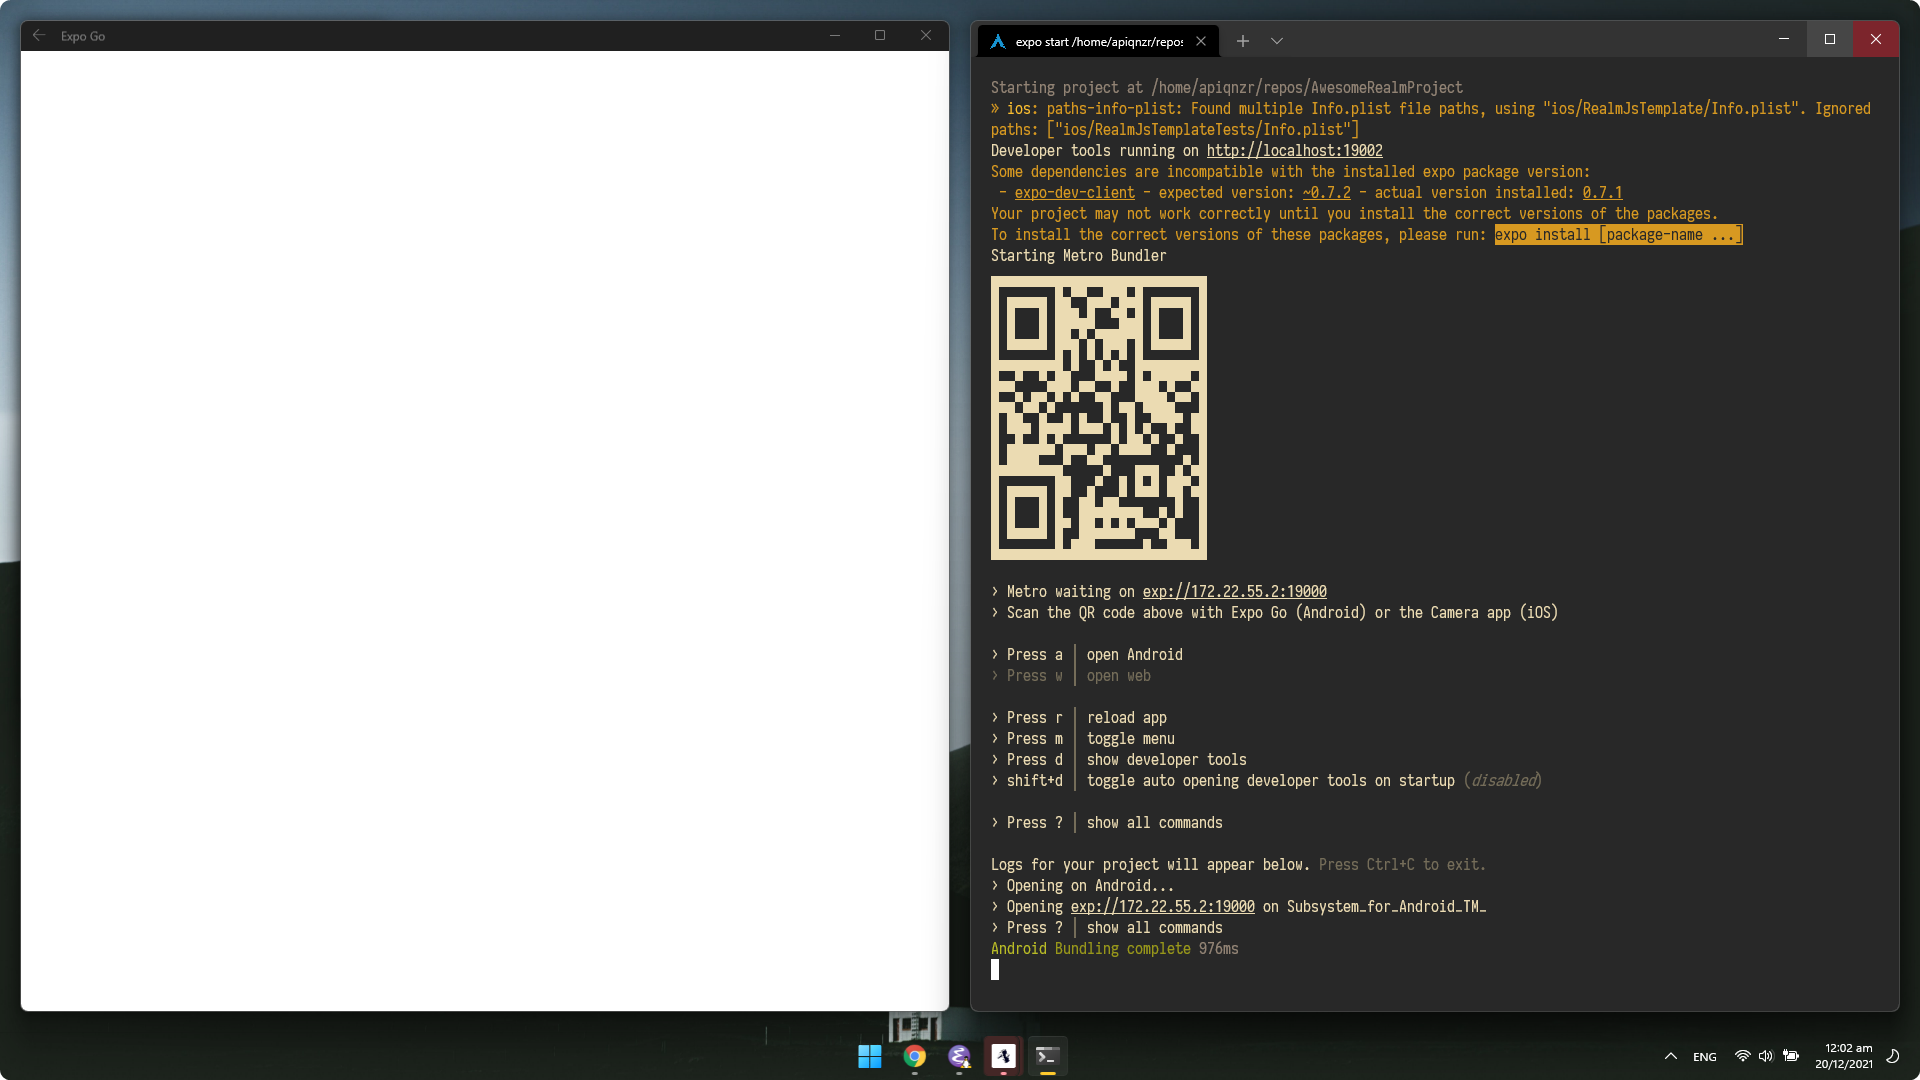Click 'Starting Metro Bundler' text
Image resolution: width=1920 pixels, height=1080 pixels.
click(x=1078, y=256)
